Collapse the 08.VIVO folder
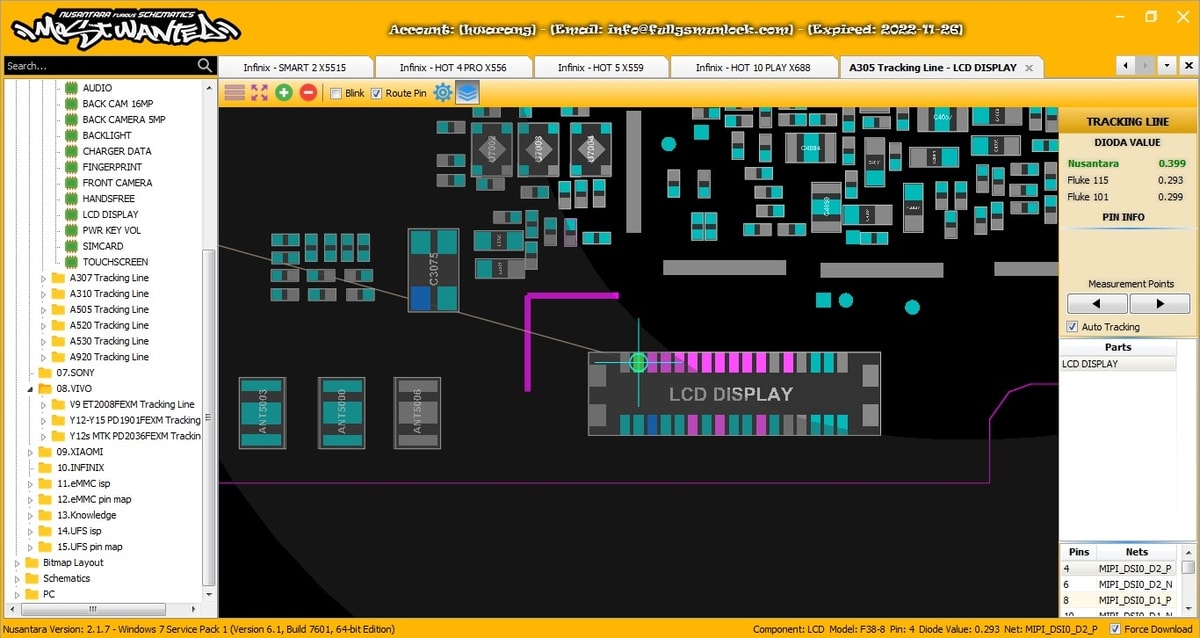The height and width of the screenshot is (638, 1200). pos(30,389)
